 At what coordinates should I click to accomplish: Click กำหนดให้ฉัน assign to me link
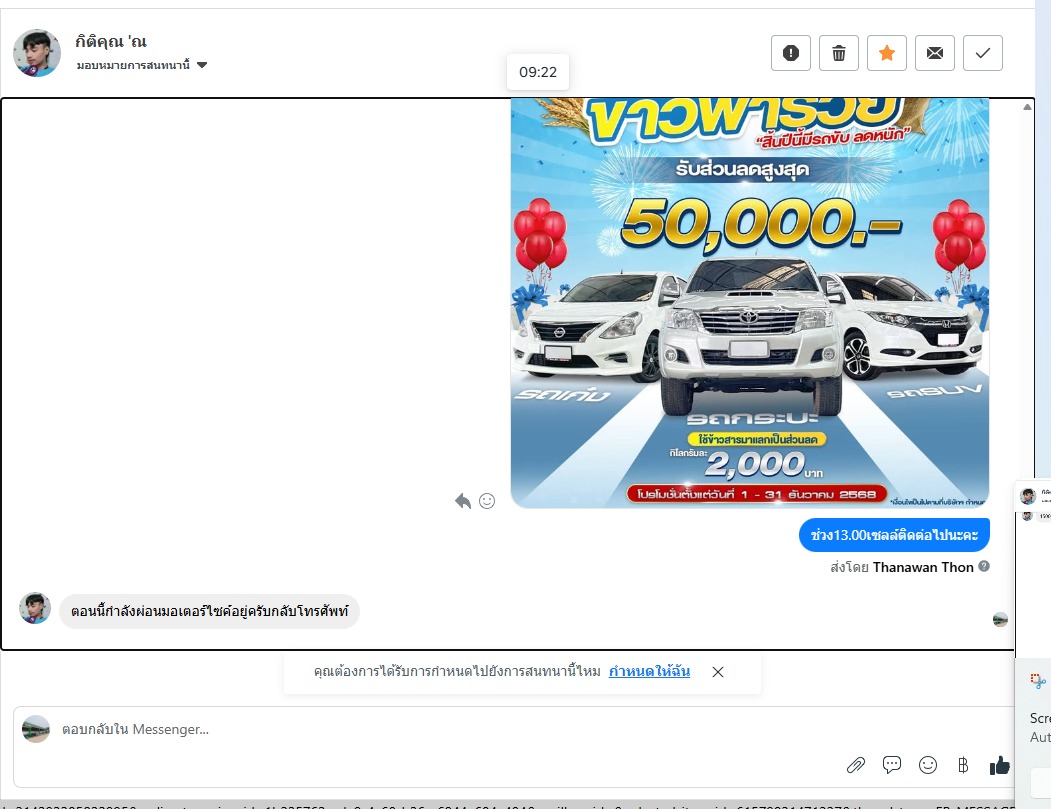[649, 671]
